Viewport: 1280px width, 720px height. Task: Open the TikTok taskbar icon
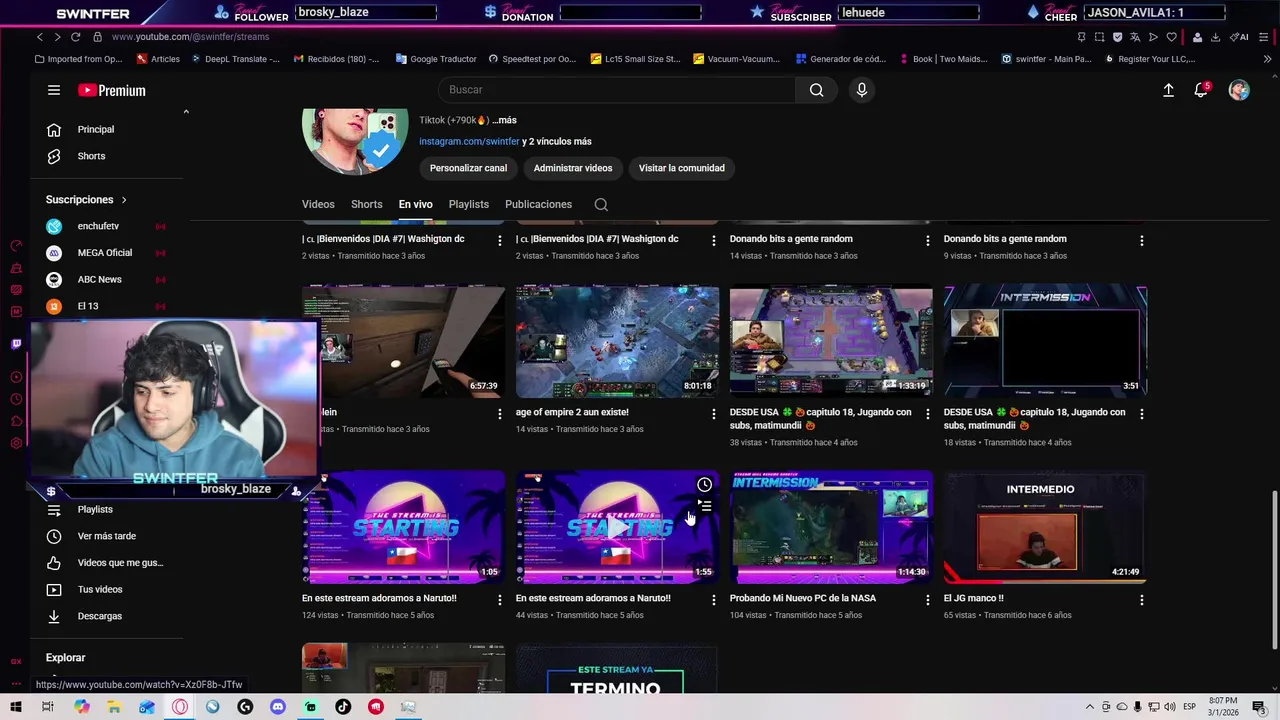point(343,707)
